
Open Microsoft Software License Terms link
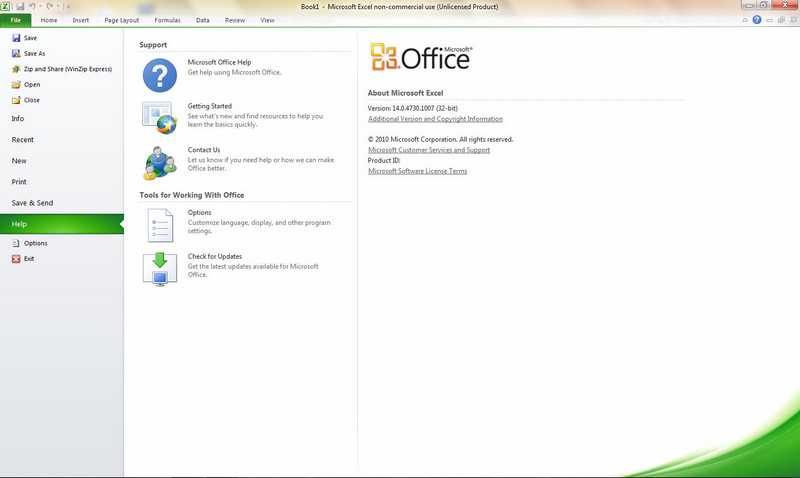tap(417, 171)
